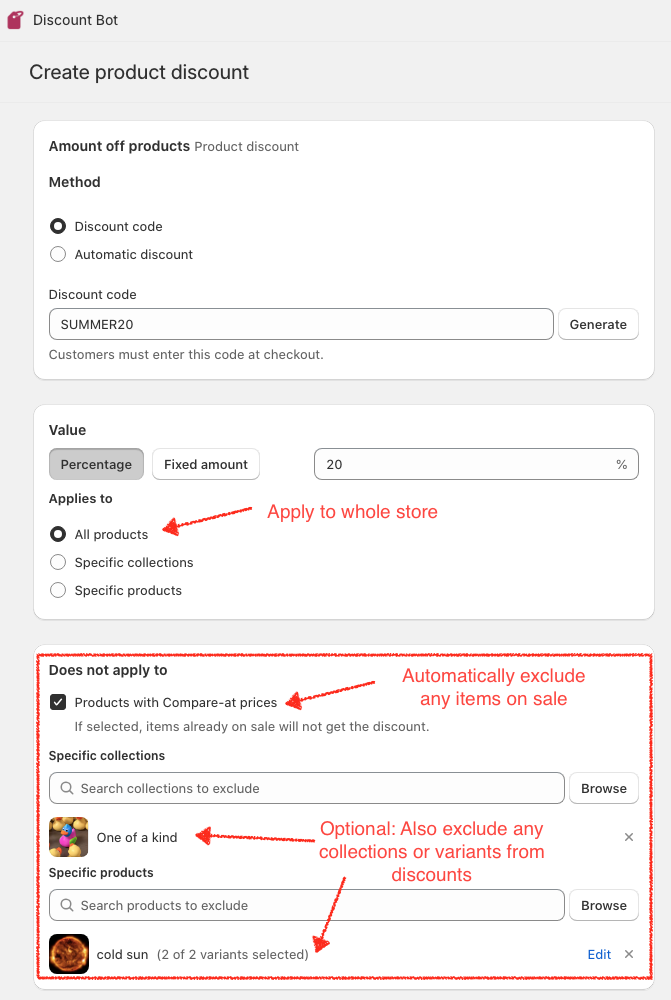Select the Discount code method
This screenshot has width=671, height=1000.
pos(58,226)
